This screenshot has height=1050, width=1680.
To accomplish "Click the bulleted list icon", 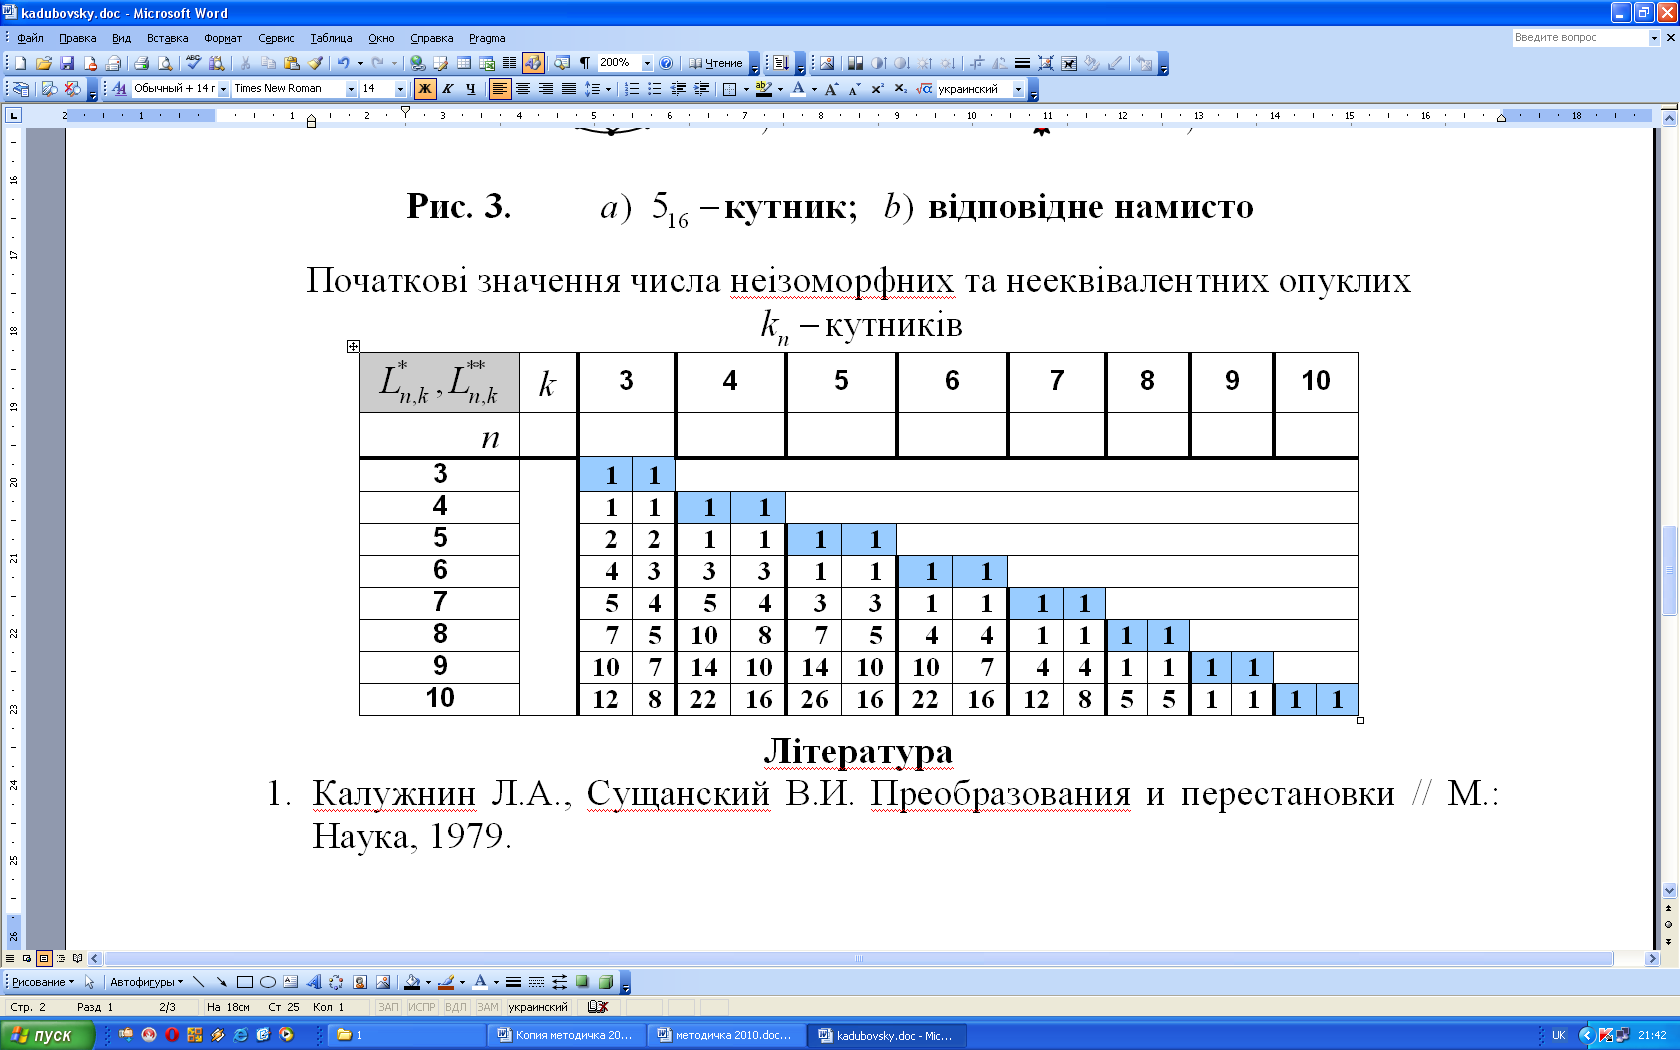I will coord(655,89).
